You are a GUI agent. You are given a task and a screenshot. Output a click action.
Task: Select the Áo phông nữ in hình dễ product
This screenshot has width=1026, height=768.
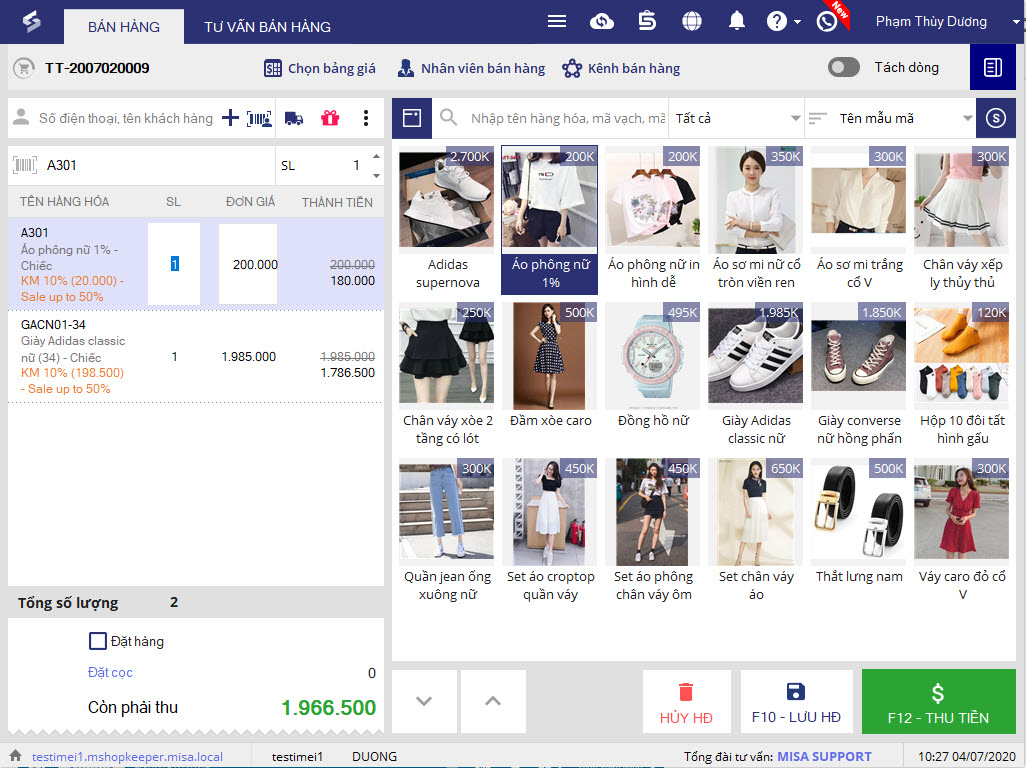tap(653, 219)
